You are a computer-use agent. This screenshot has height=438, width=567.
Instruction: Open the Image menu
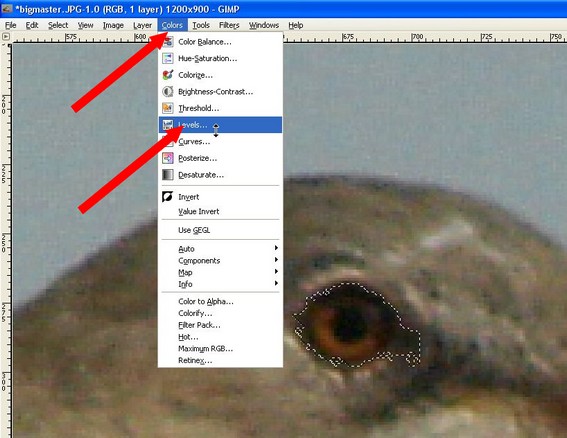pos(113,25)
